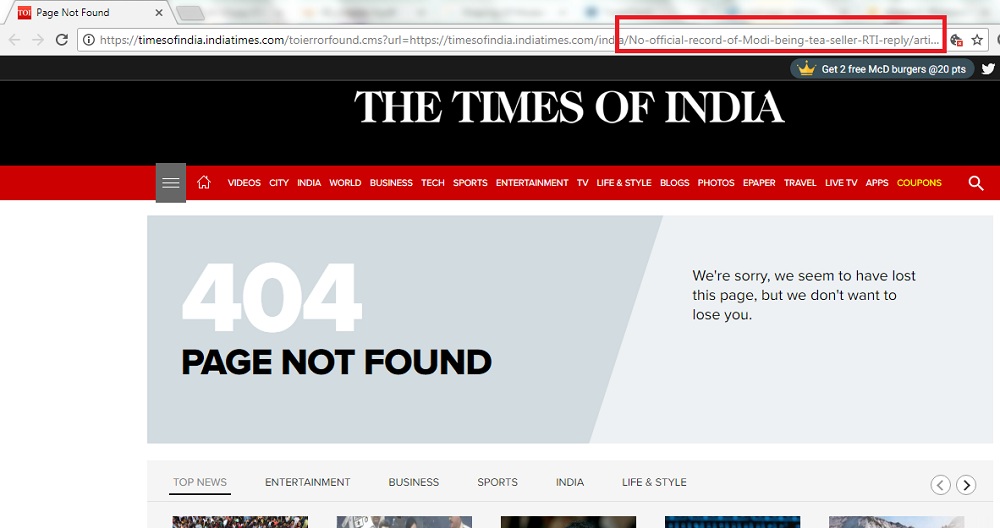Open the fifth news thumbnail
This screenshot has height=528, width=1000.
click(897, 522)
